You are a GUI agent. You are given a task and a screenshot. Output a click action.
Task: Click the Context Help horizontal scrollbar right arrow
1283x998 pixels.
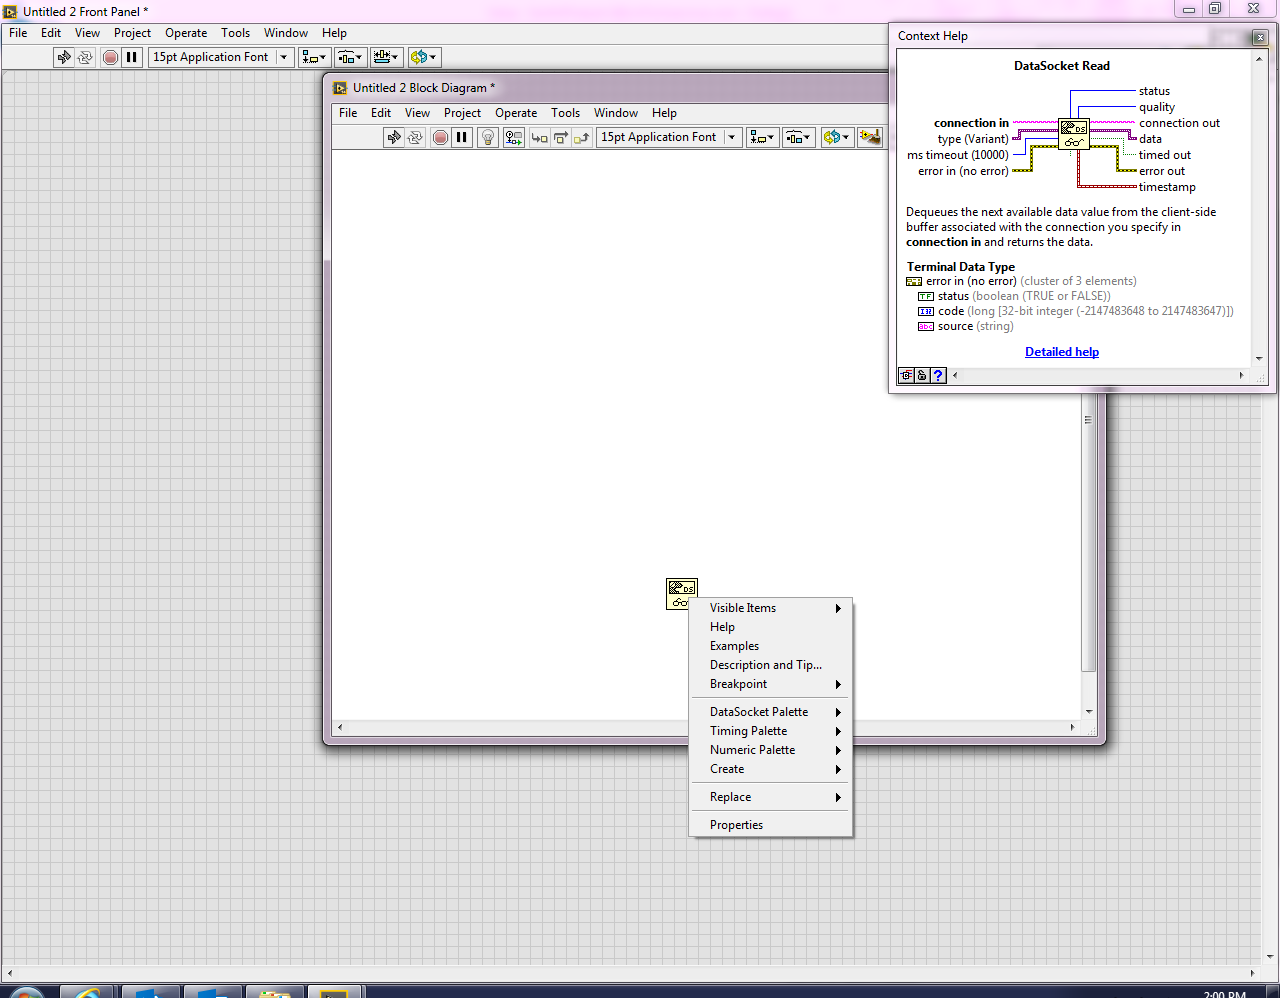(1242, 376)
